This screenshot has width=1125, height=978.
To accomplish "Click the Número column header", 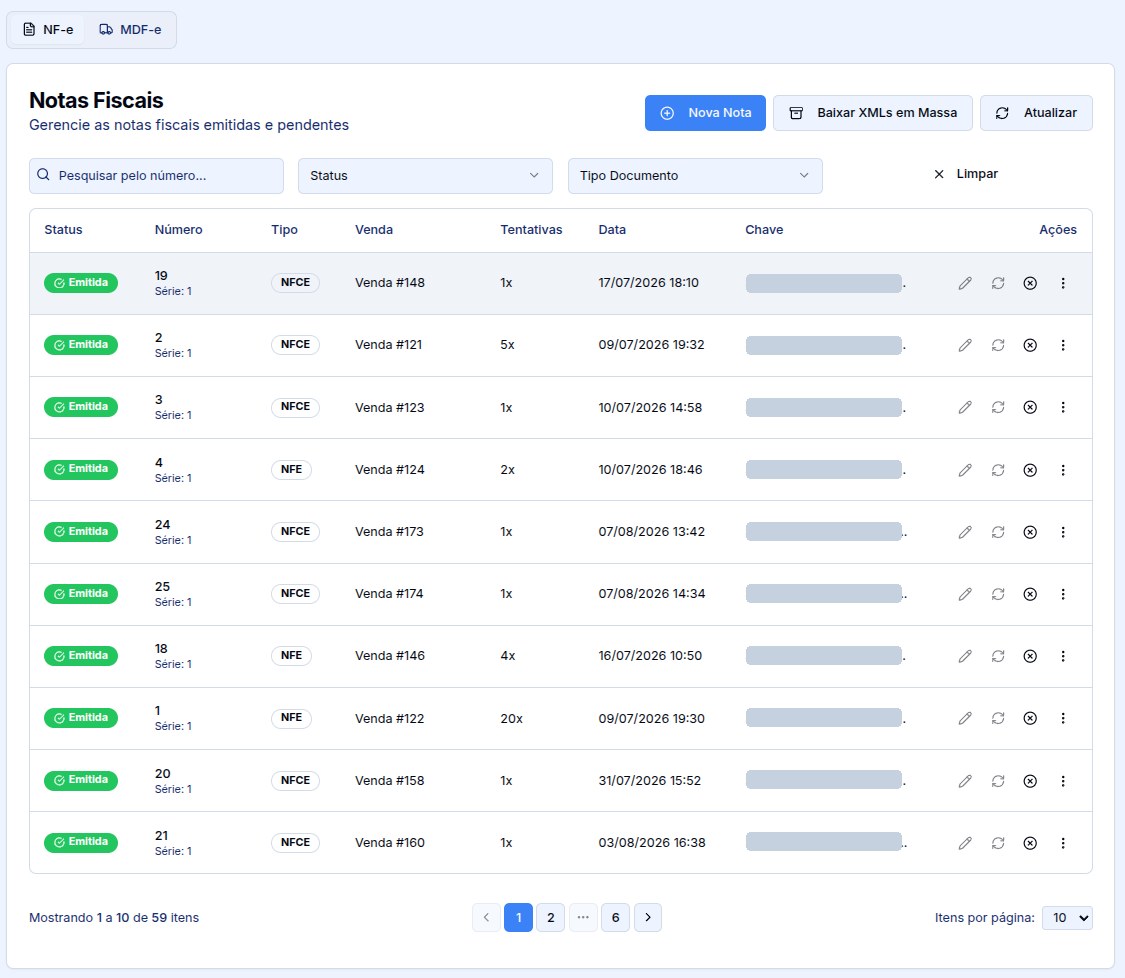I will coord(179,230).
